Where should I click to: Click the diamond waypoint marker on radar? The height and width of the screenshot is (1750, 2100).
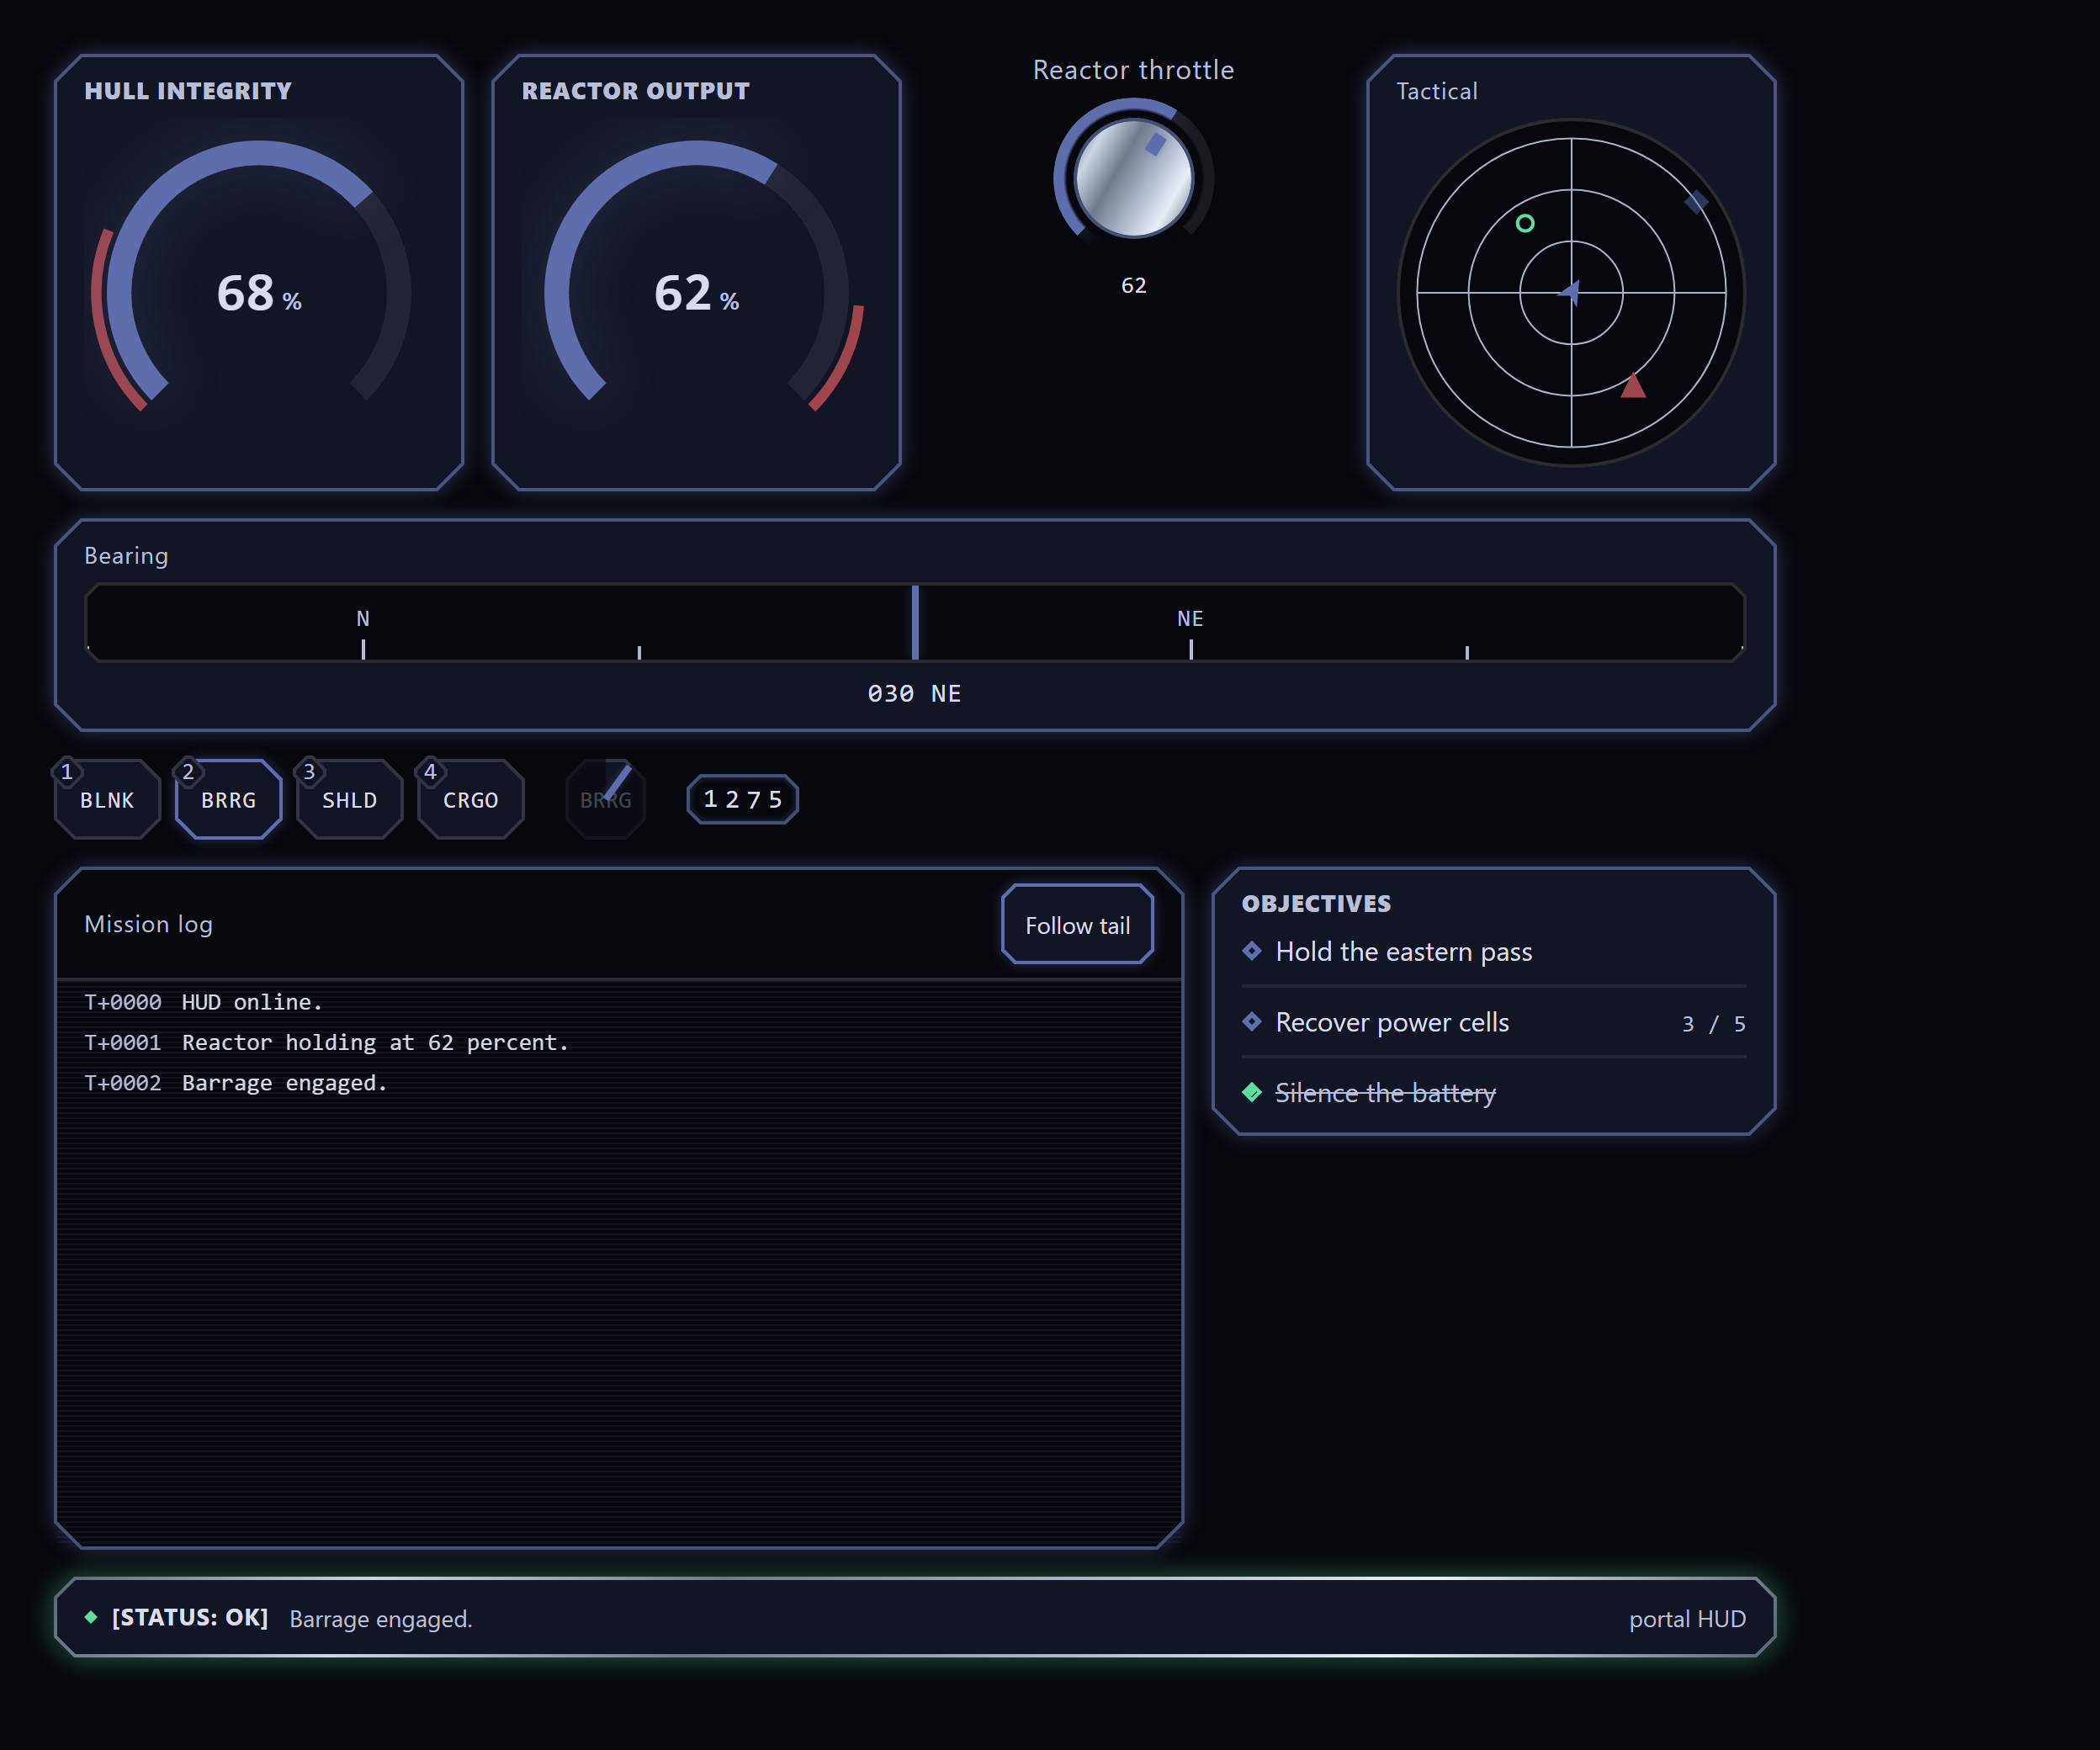pyautogui.click(x=1696, y=202)
